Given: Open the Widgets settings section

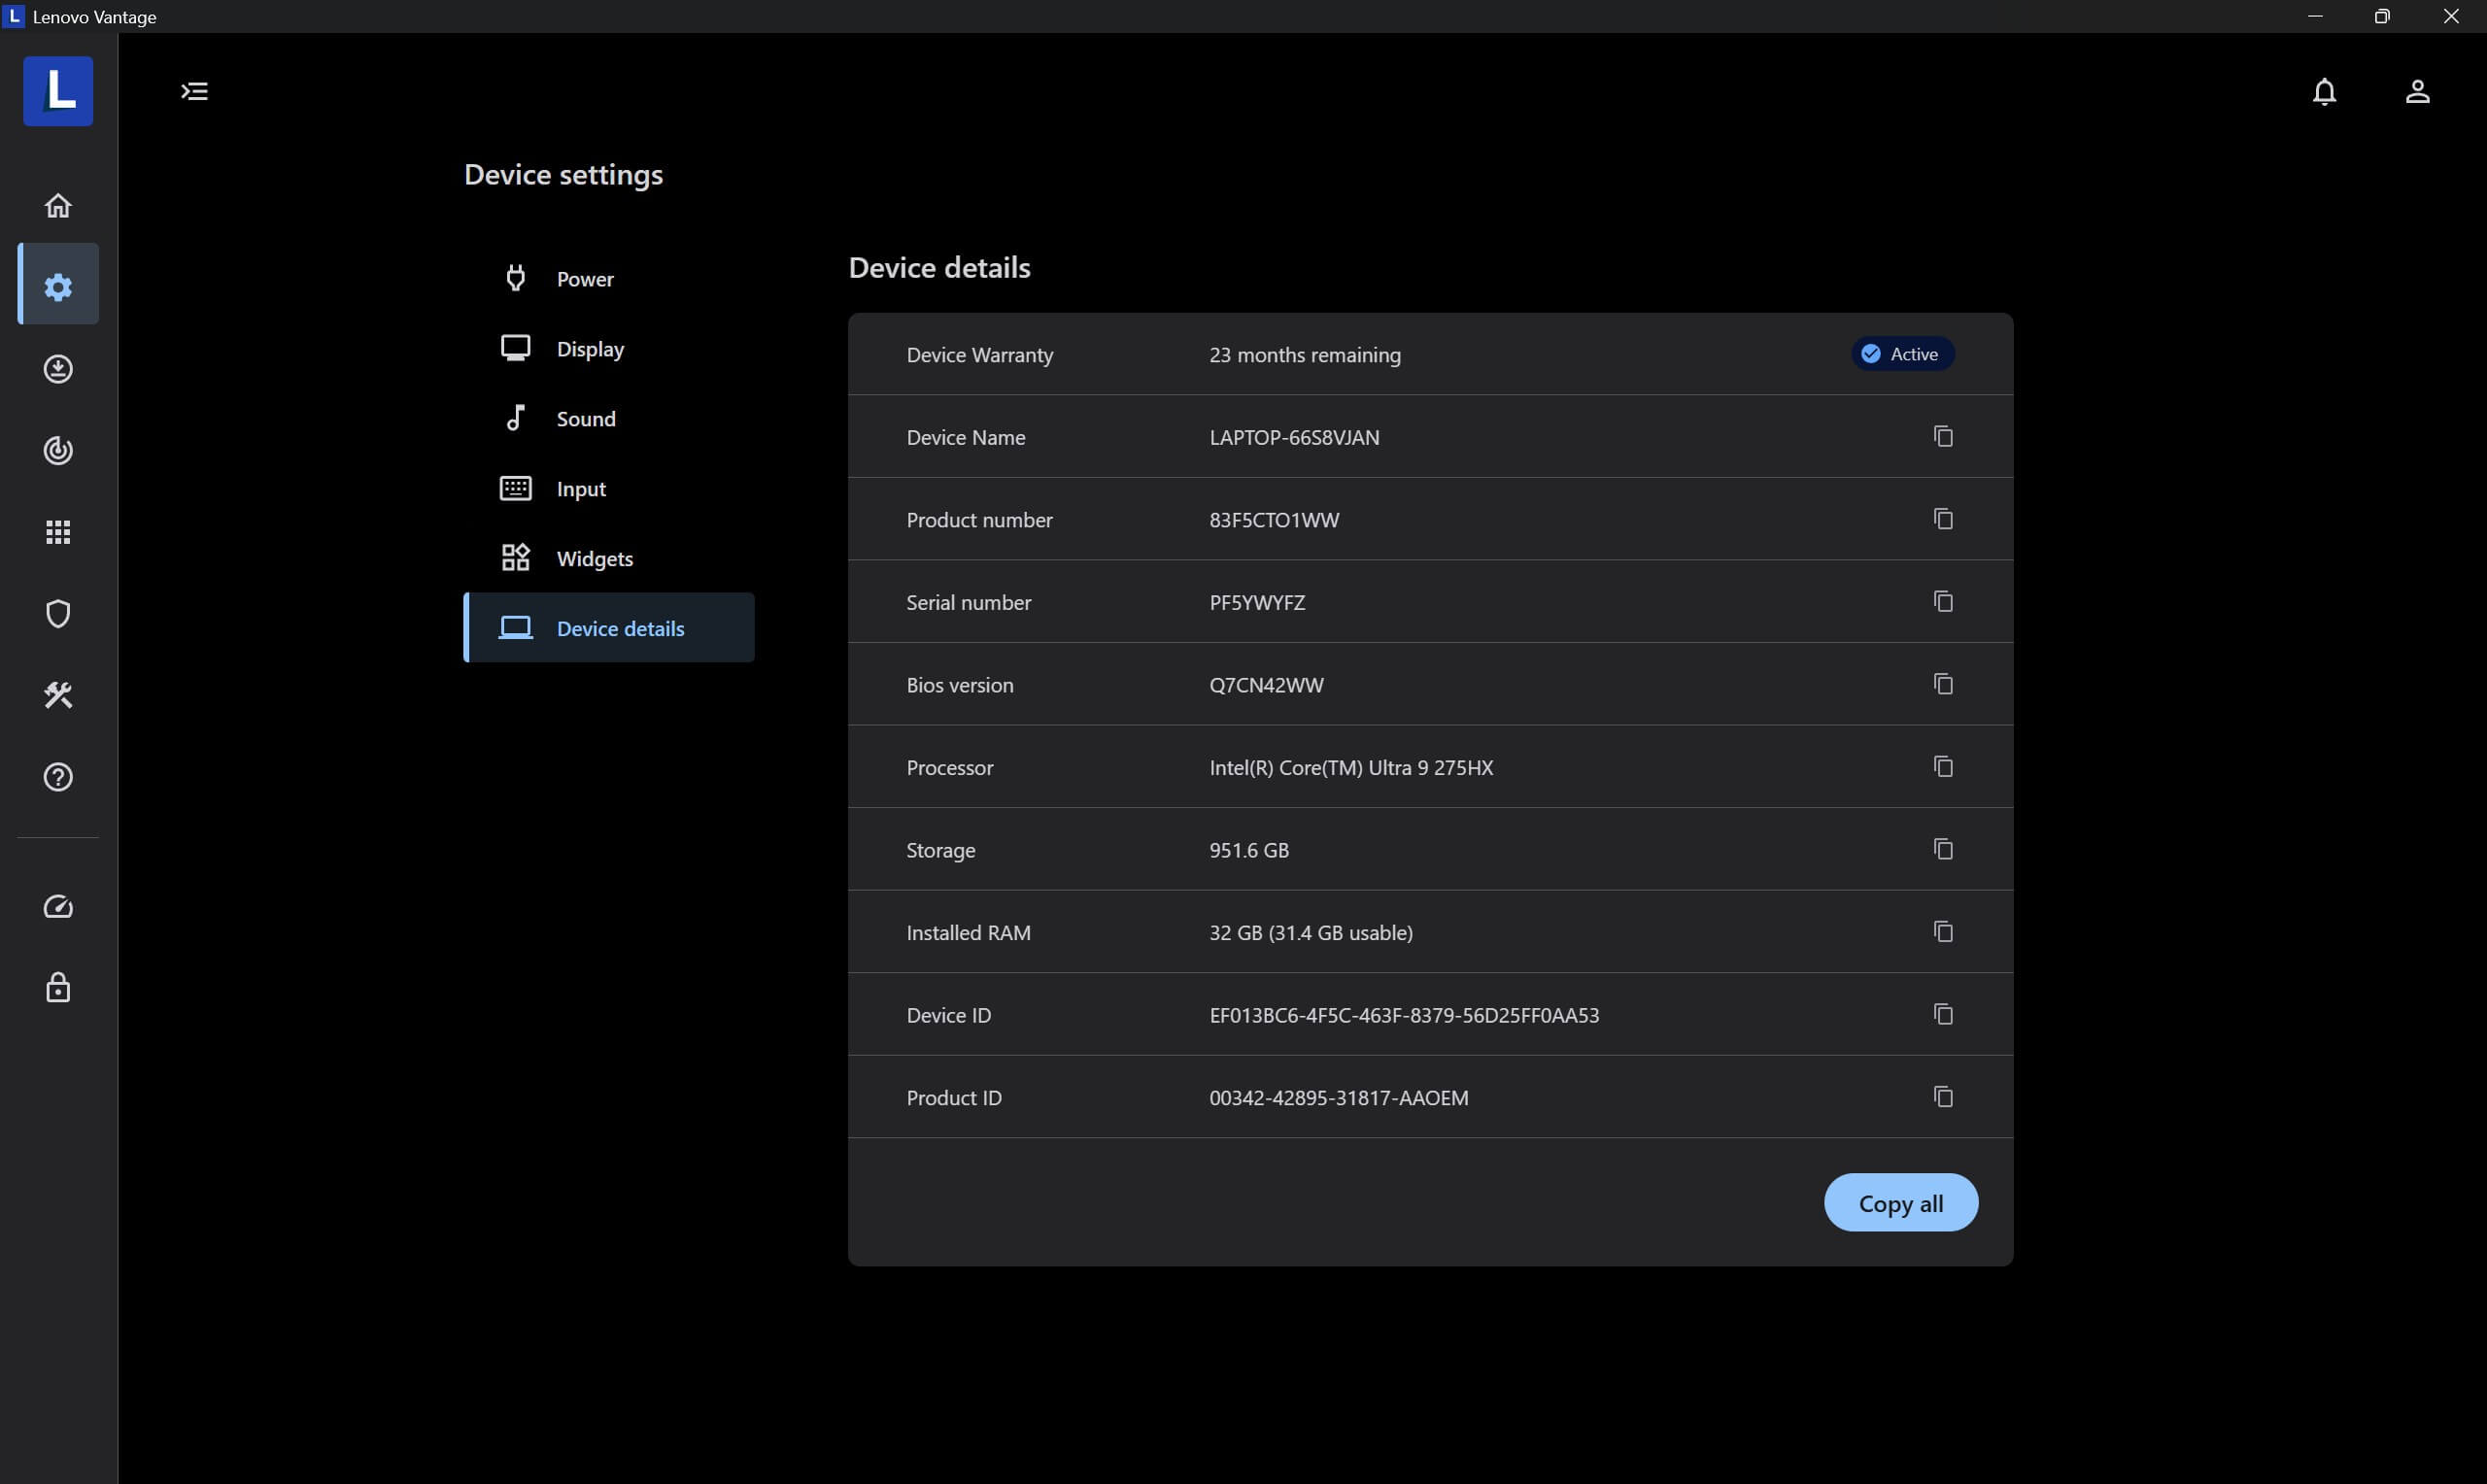Looking at the screenshot, I should pos(594,558).
